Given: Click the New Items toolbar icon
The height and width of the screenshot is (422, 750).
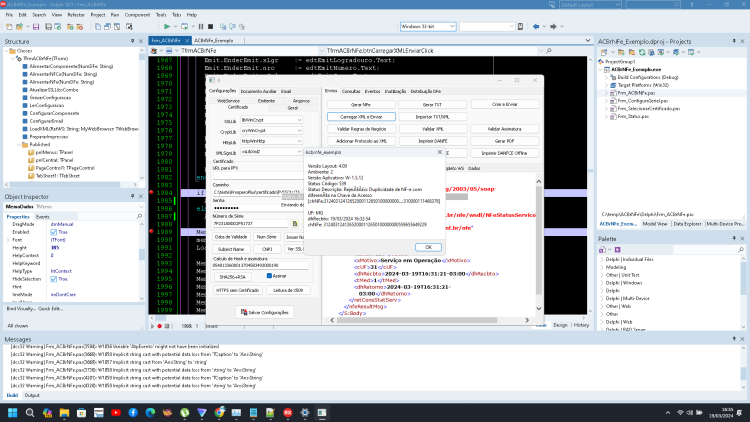Looking at the screenshot, I should 9,27.
